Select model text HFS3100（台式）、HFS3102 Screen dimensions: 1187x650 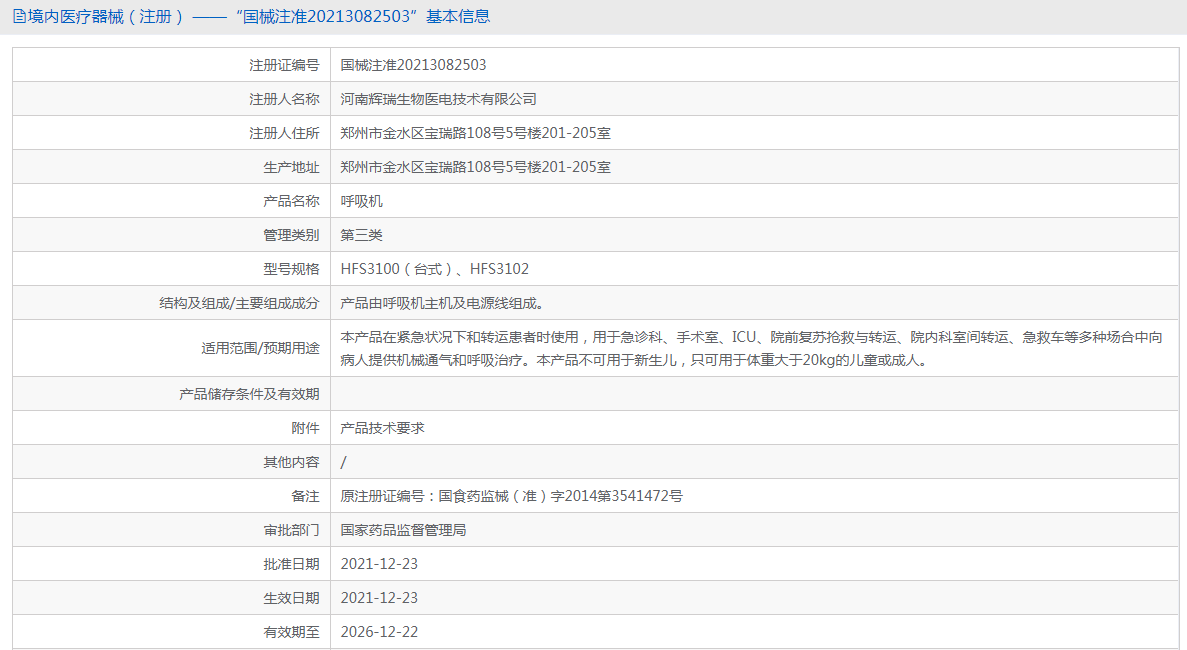pyautogui.click(x=435, y=269)
